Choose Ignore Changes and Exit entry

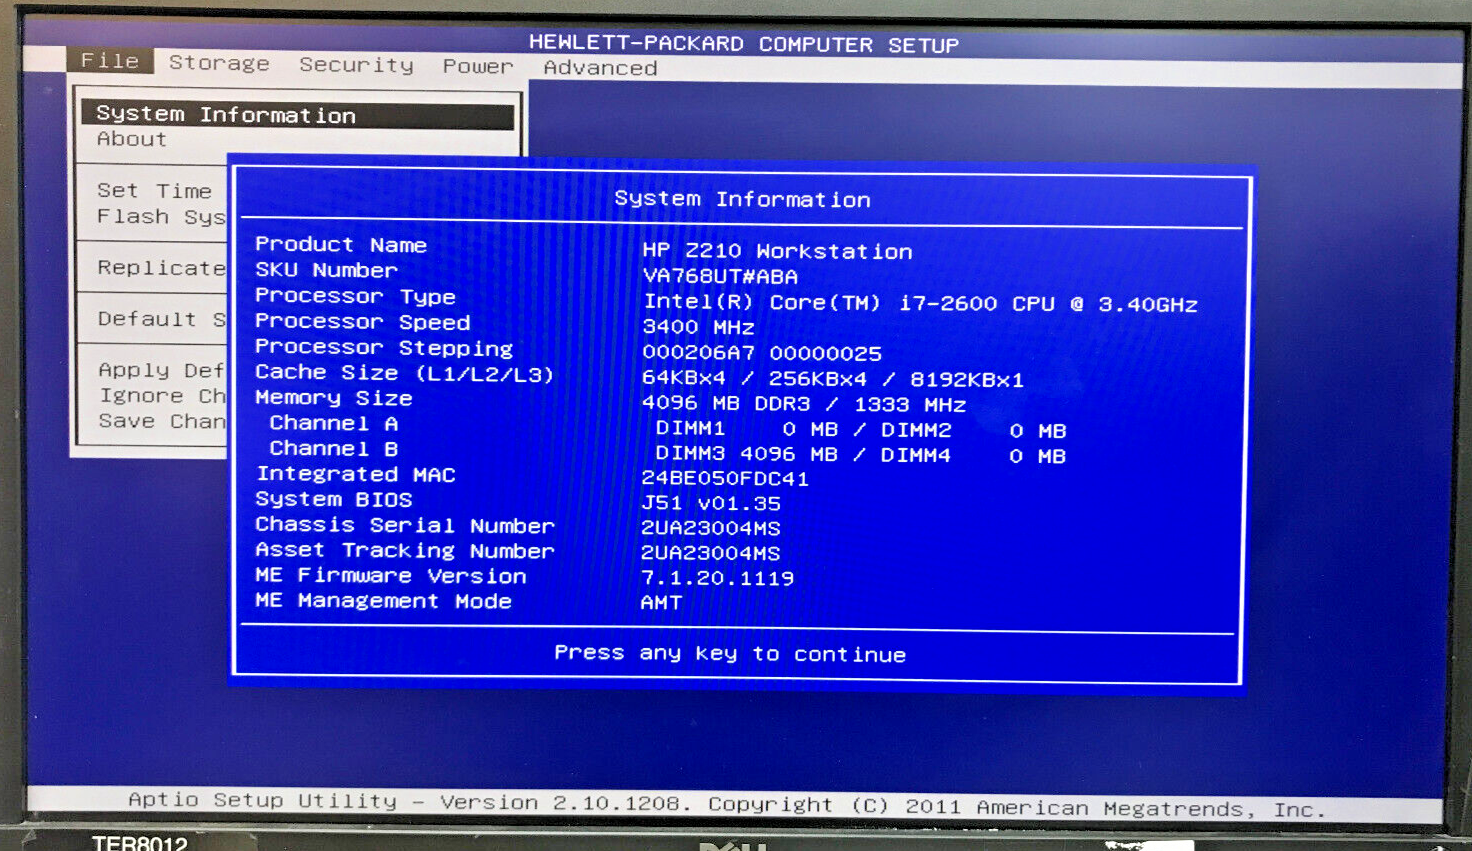[x=162, y=396]
